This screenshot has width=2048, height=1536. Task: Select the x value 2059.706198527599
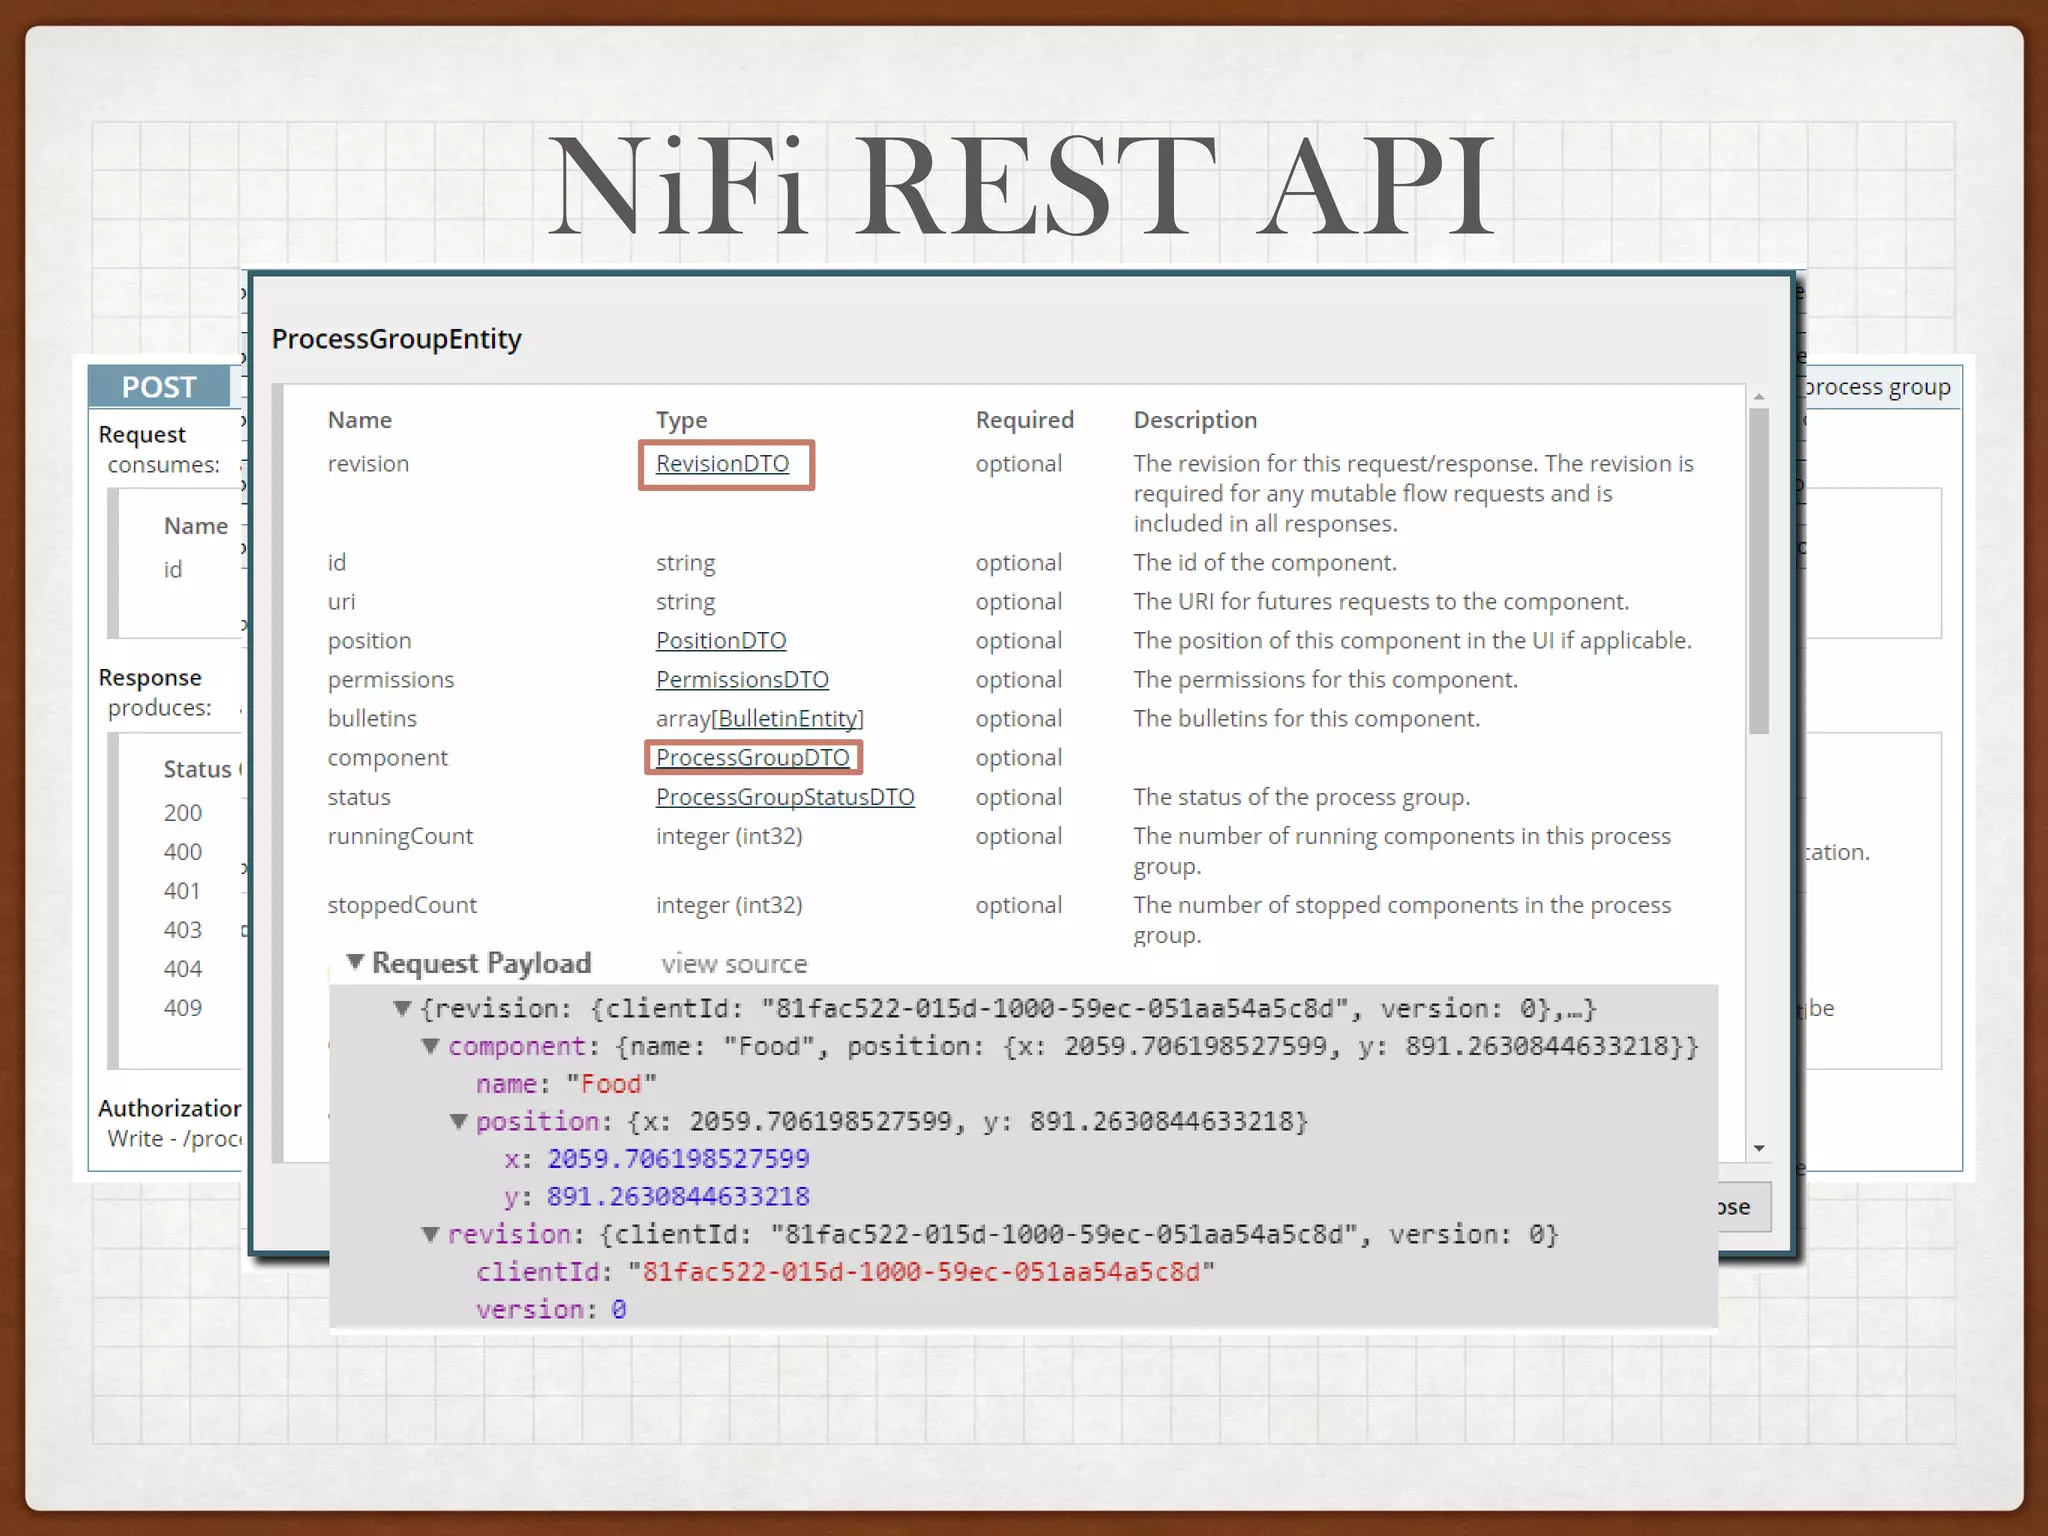click(678, 1159)
